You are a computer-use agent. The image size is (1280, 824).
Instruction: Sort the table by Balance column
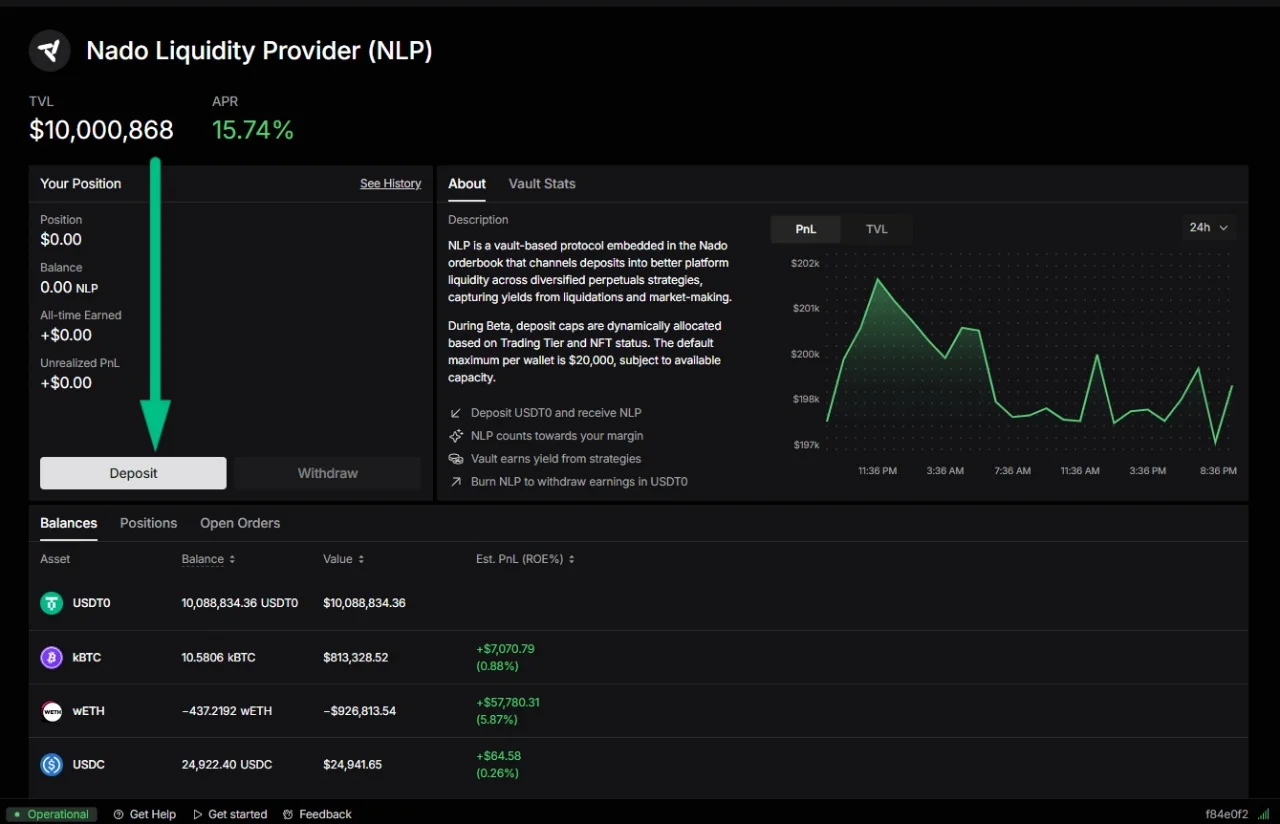coord(208,559)
